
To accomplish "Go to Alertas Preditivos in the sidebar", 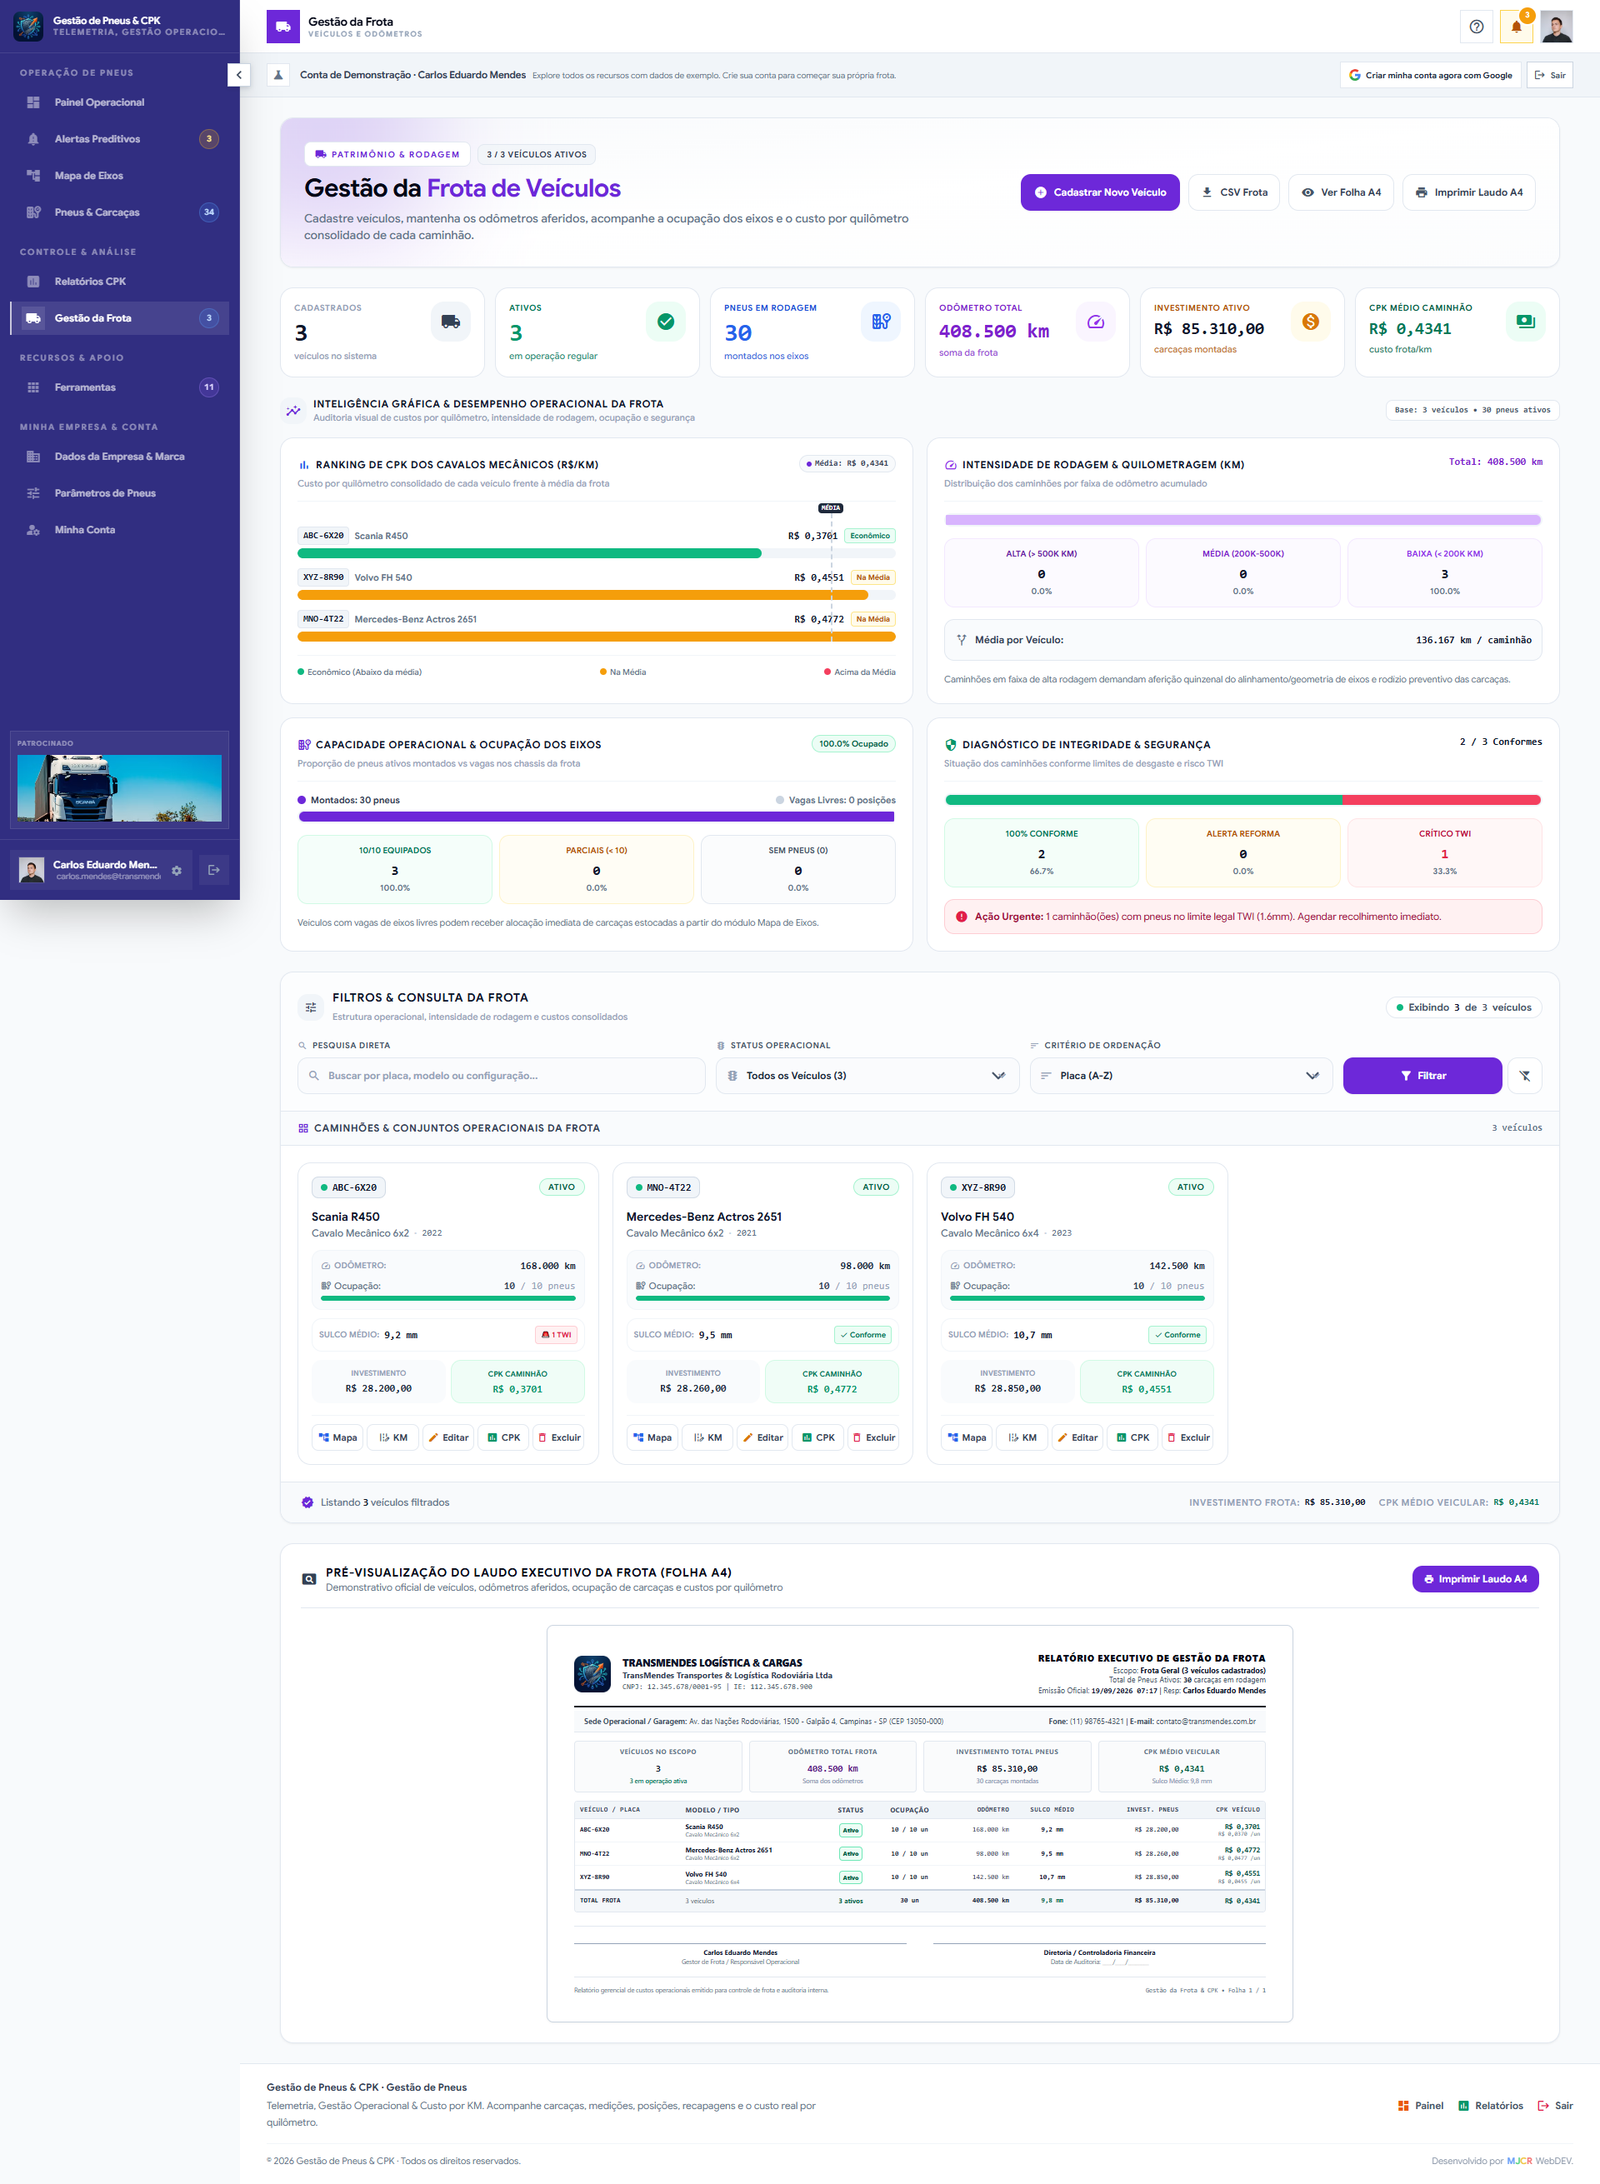I will pyautogui.click(x=120, y=139).
